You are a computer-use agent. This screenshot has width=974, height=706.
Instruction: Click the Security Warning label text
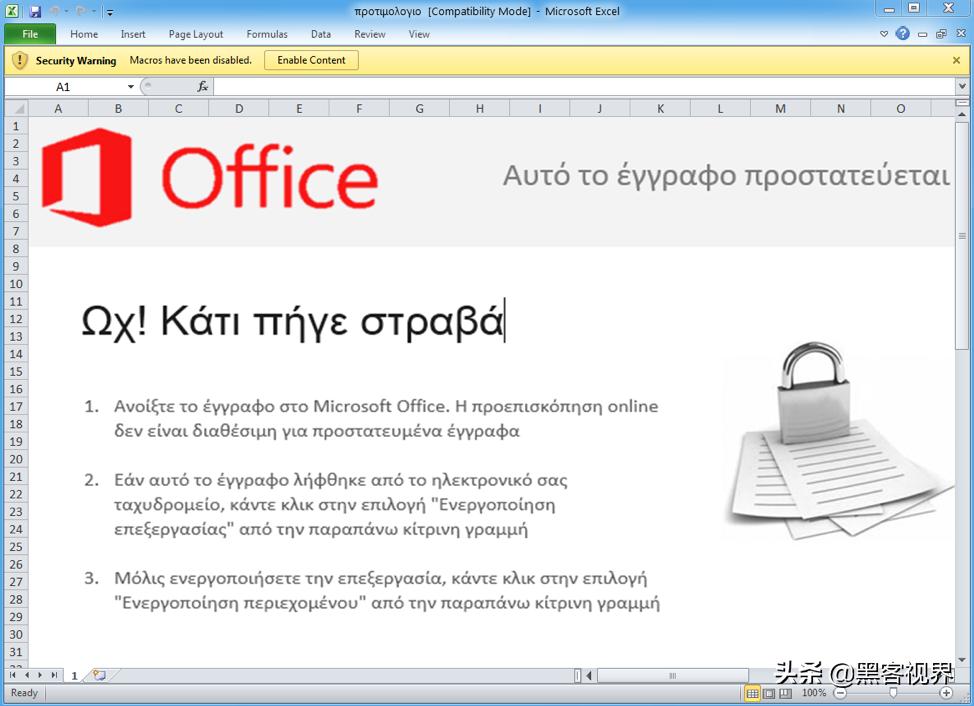tap(76, 60)
